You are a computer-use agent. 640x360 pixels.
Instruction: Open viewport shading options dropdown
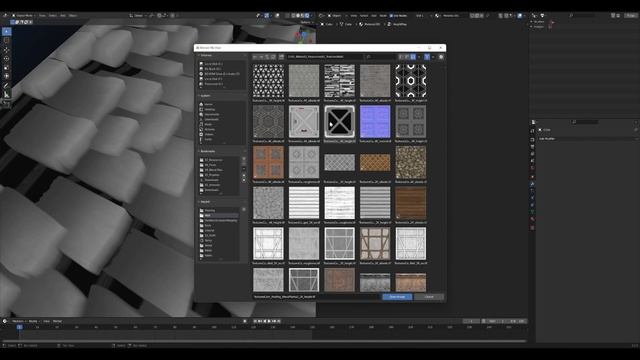click(312, 16)
